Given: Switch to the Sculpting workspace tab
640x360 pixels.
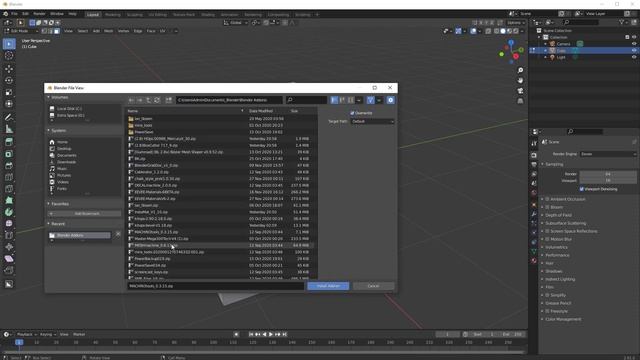Looking at the screenshot, I should [x=134, y=15].
